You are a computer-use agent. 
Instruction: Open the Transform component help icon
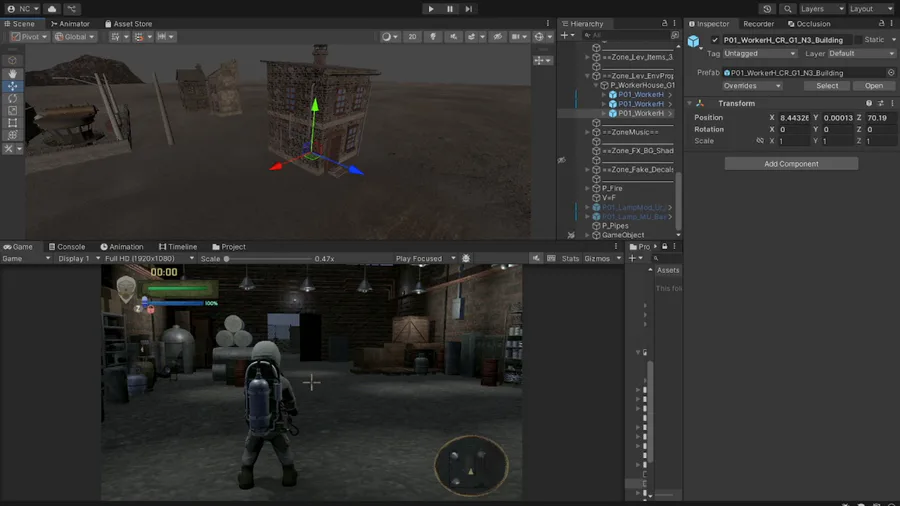tap(869, 103)
